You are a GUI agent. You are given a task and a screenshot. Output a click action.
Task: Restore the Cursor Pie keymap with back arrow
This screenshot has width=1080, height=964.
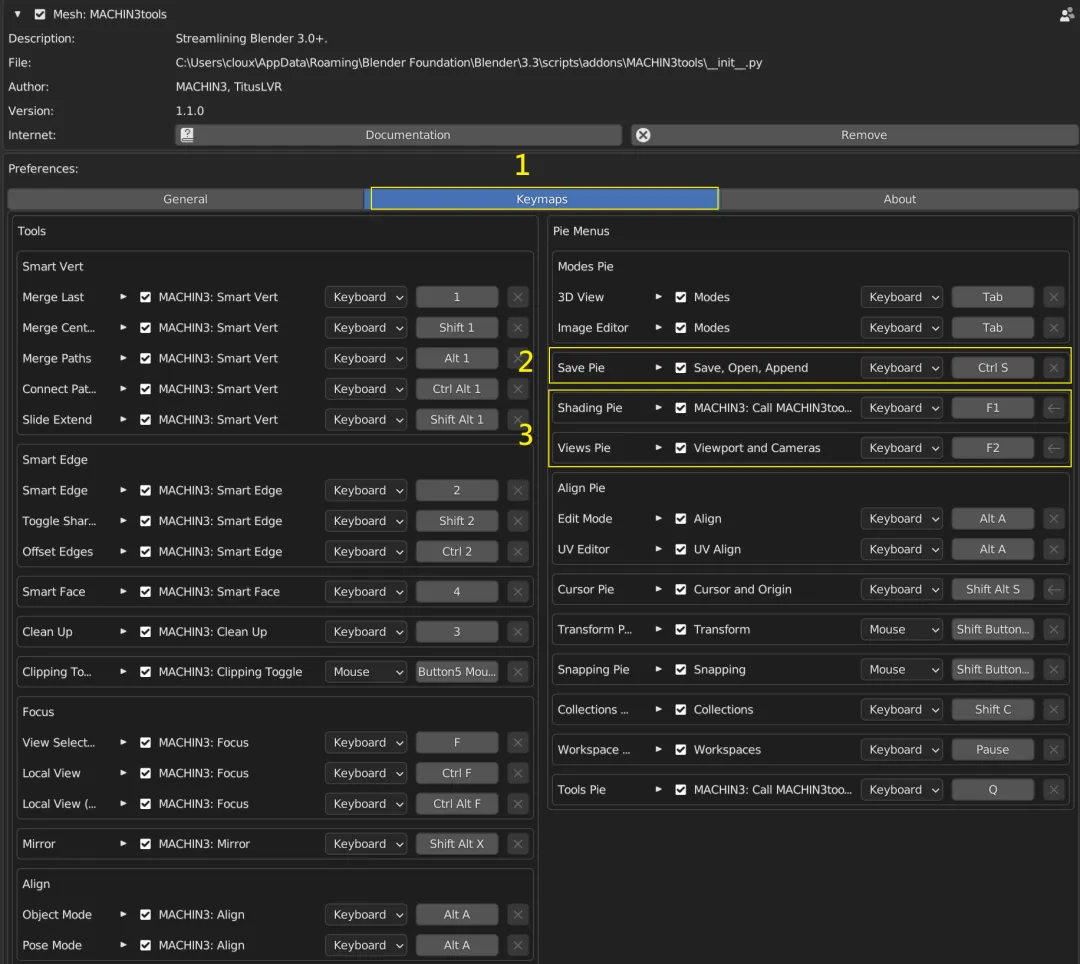pyautogui.click(x=1053, y=589)
